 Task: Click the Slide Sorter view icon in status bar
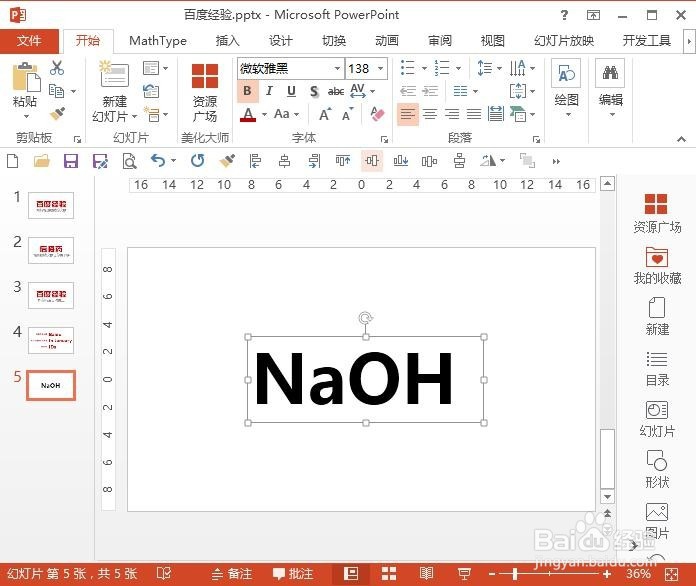(x=389, y=574)
